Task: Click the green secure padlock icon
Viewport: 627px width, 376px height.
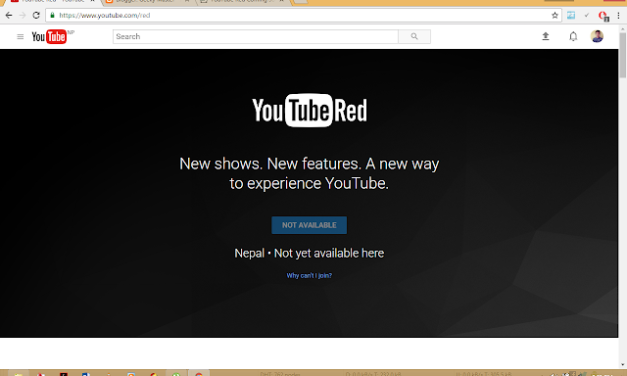Action: pos(52,15)
